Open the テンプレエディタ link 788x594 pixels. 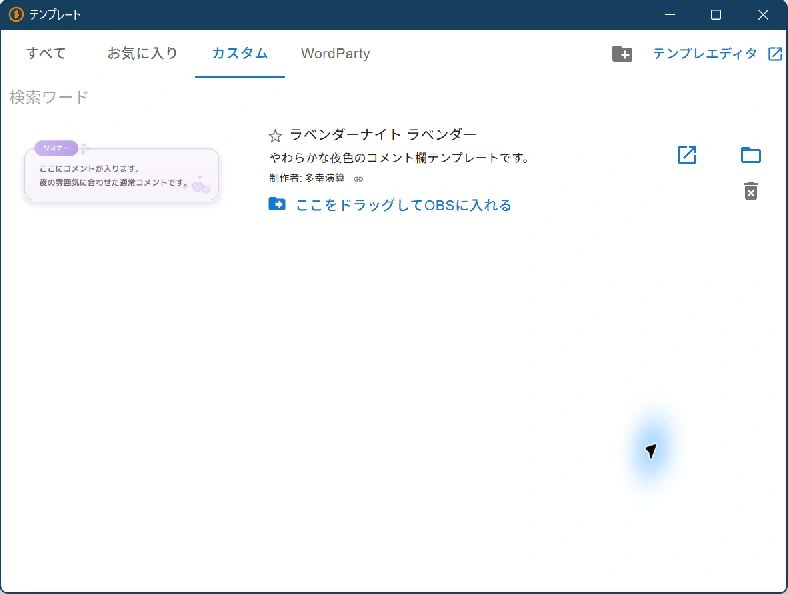pos(705,53)
